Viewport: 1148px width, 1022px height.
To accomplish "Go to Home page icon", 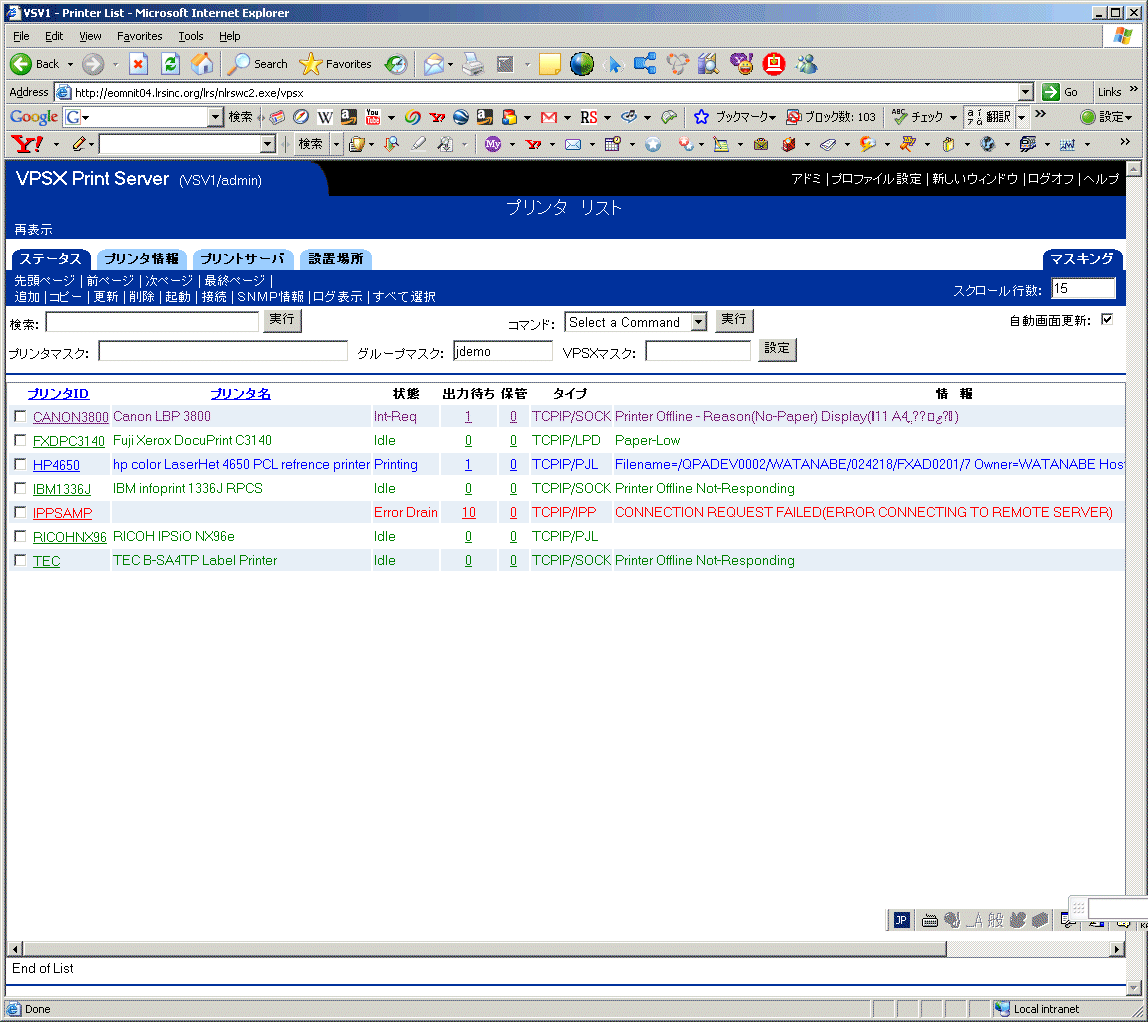I will click(x=202, y=64).
